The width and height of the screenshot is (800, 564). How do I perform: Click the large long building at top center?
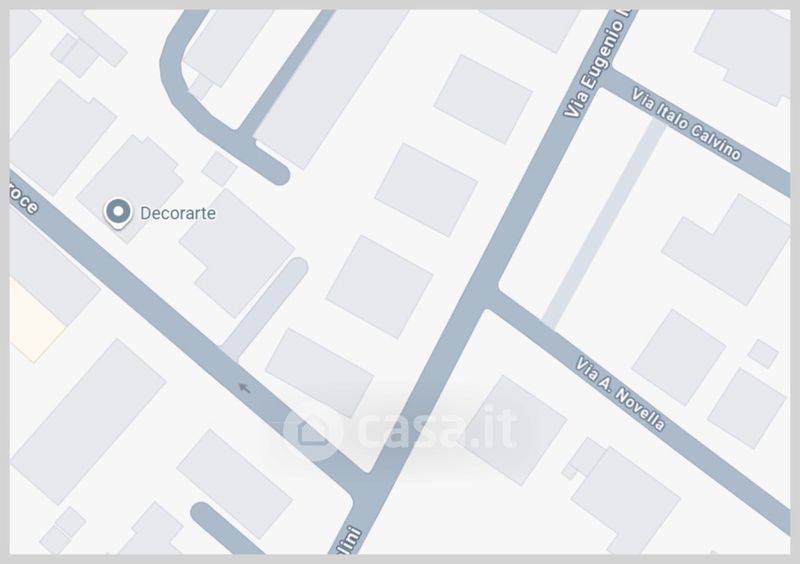[330, 88]
